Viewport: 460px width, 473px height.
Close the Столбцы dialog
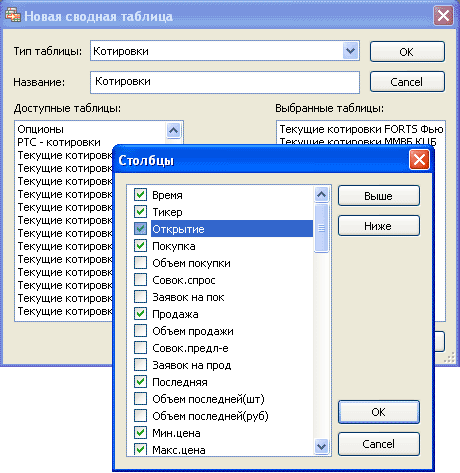[419, 160]
